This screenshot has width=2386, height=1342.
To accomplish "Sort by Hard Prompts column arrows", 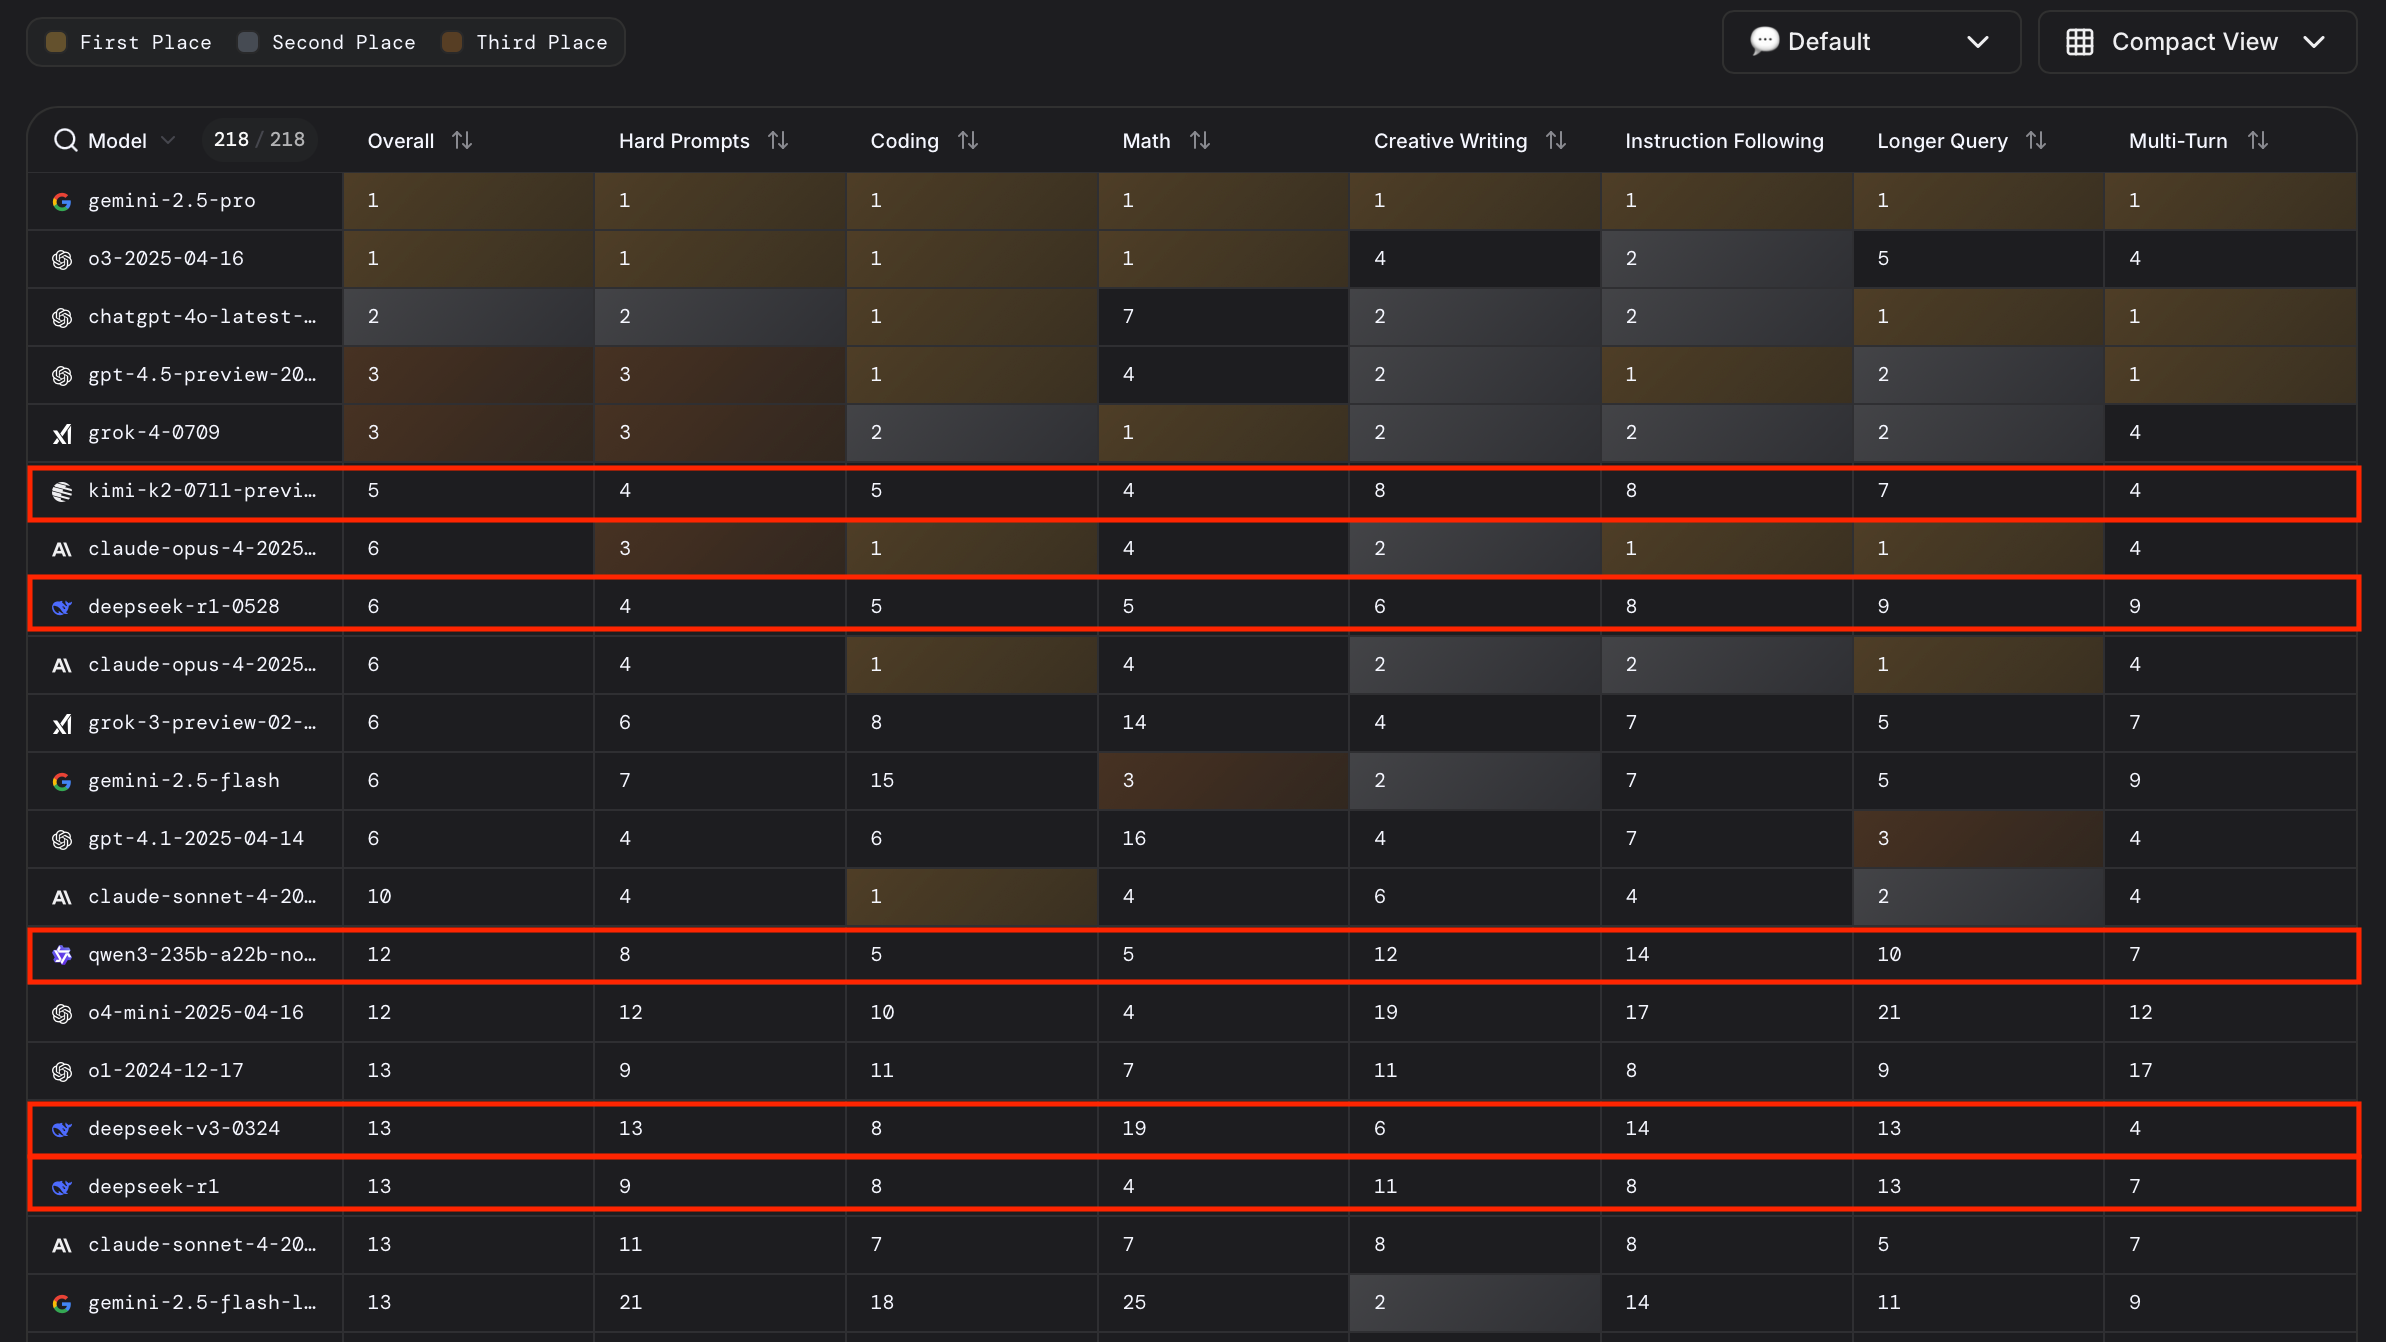I will point(778,140).
